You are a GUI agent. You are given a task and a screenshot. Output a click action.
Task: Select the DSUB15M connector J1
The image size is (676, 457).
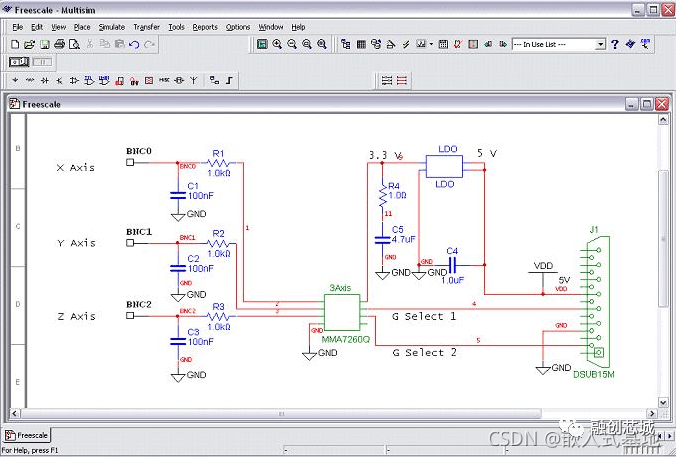[x=597, y=300]
